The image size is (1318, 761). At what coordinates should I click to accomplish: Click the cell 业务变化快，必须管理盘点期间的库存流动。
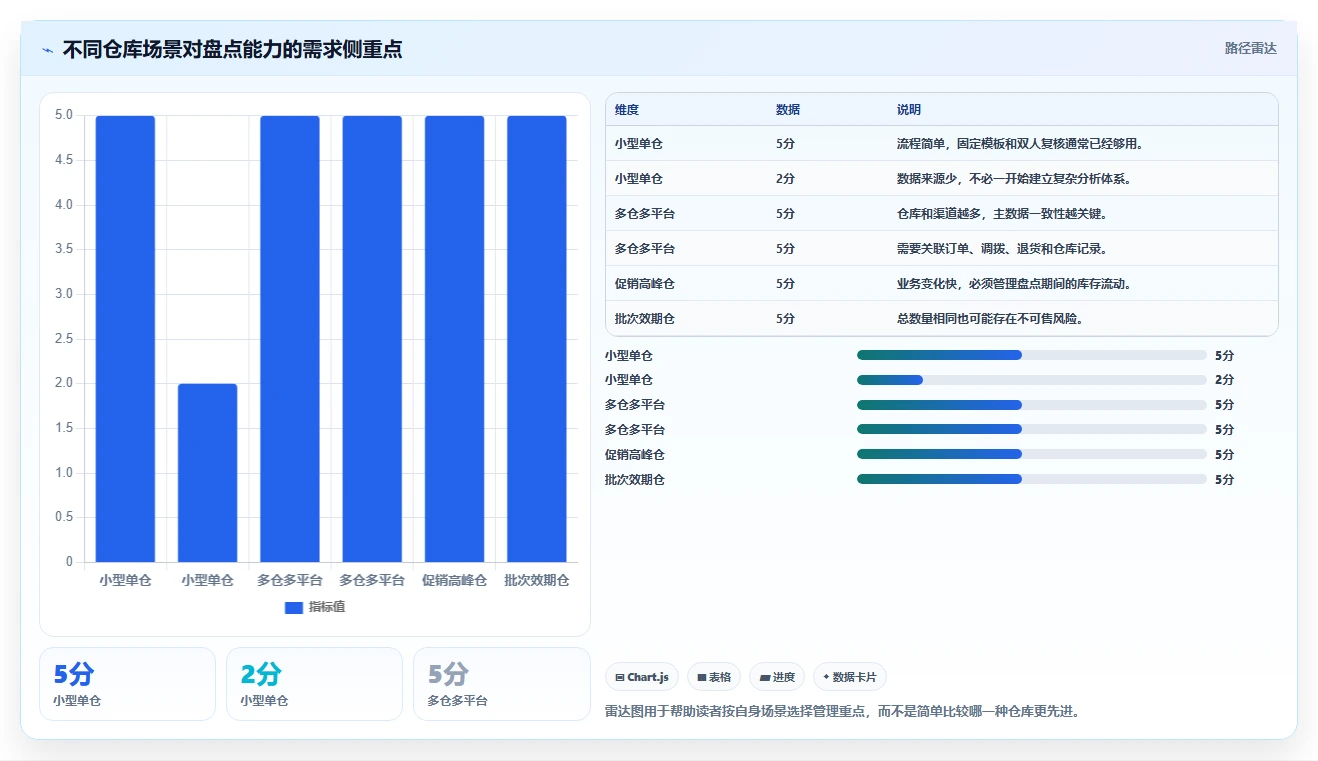1014,284
